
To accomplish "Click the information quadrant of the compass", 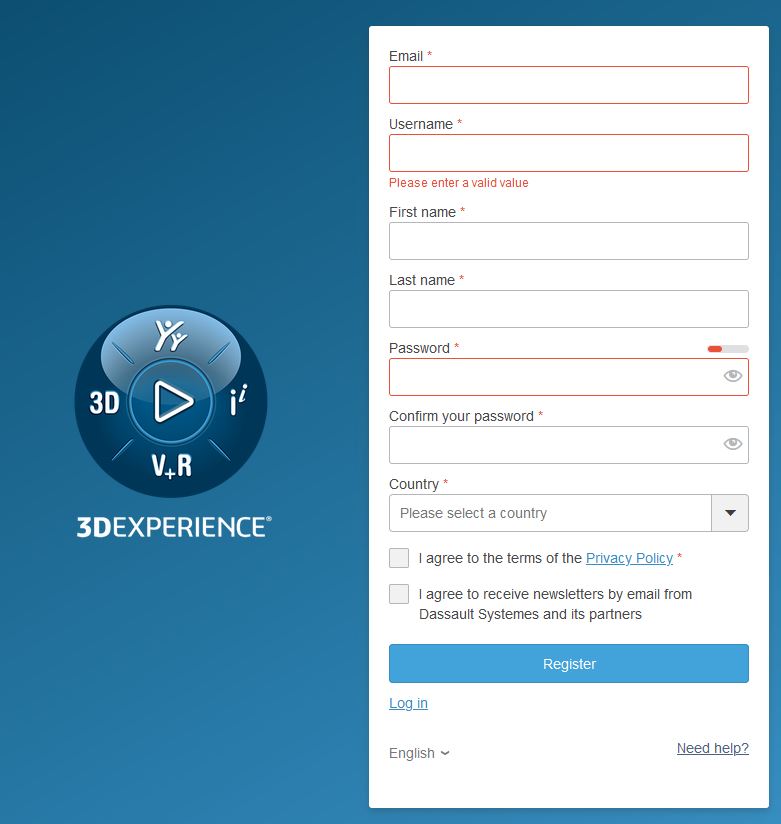I will 237,403.
